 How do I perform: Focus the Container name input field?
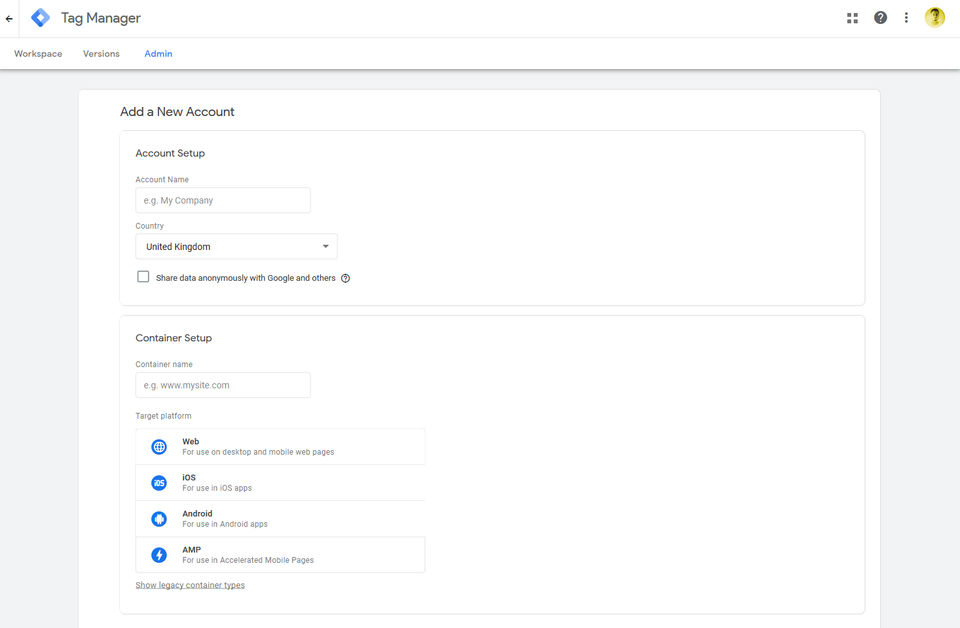[223, 385]
